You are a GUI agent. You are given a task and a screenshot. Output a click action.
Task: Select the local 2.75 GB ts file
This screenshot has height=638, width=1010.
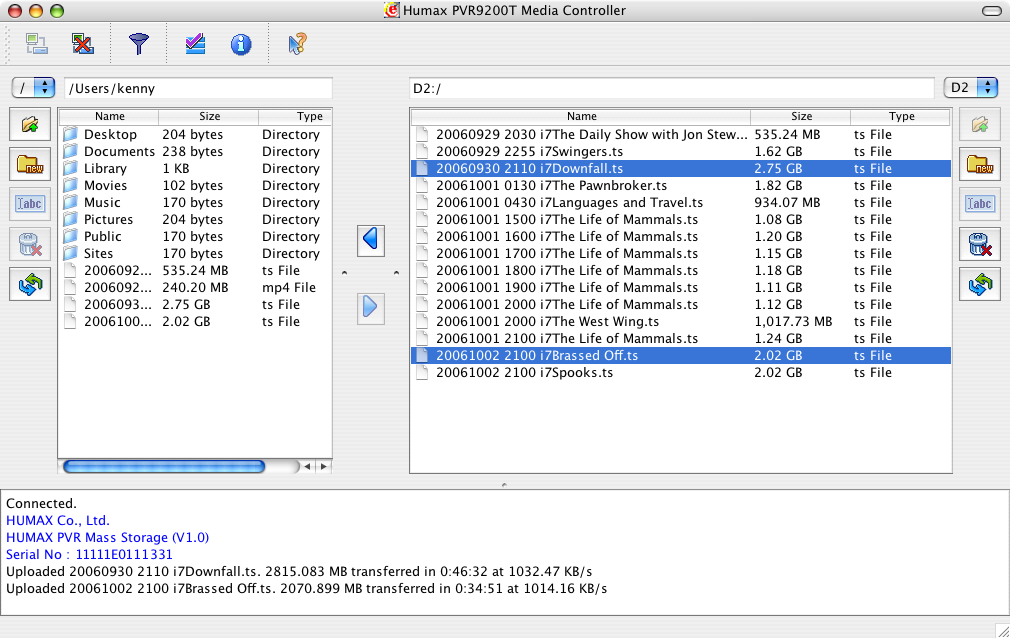(196, 305)
